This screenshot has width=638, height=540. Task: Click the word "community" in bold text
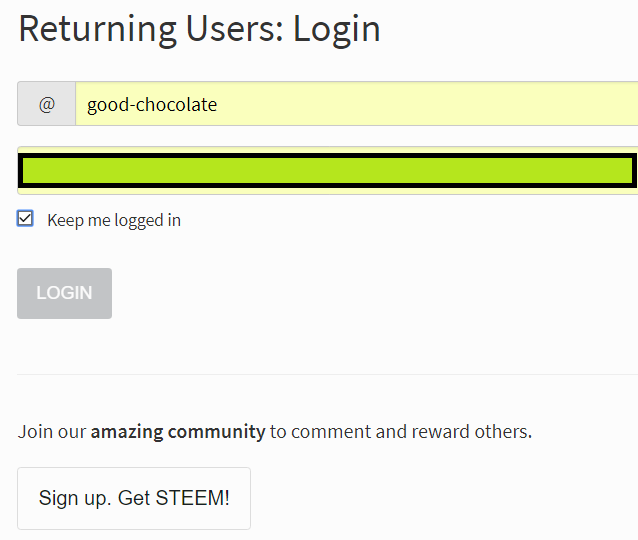tap(216, 432)
